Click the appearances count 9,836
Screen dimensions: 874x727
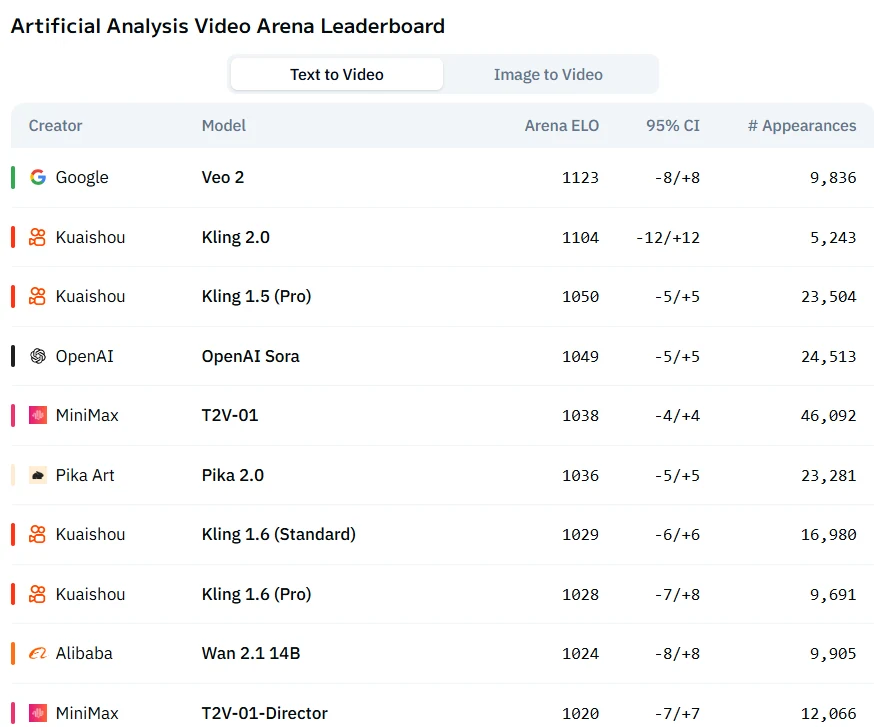tap(833, 177)
